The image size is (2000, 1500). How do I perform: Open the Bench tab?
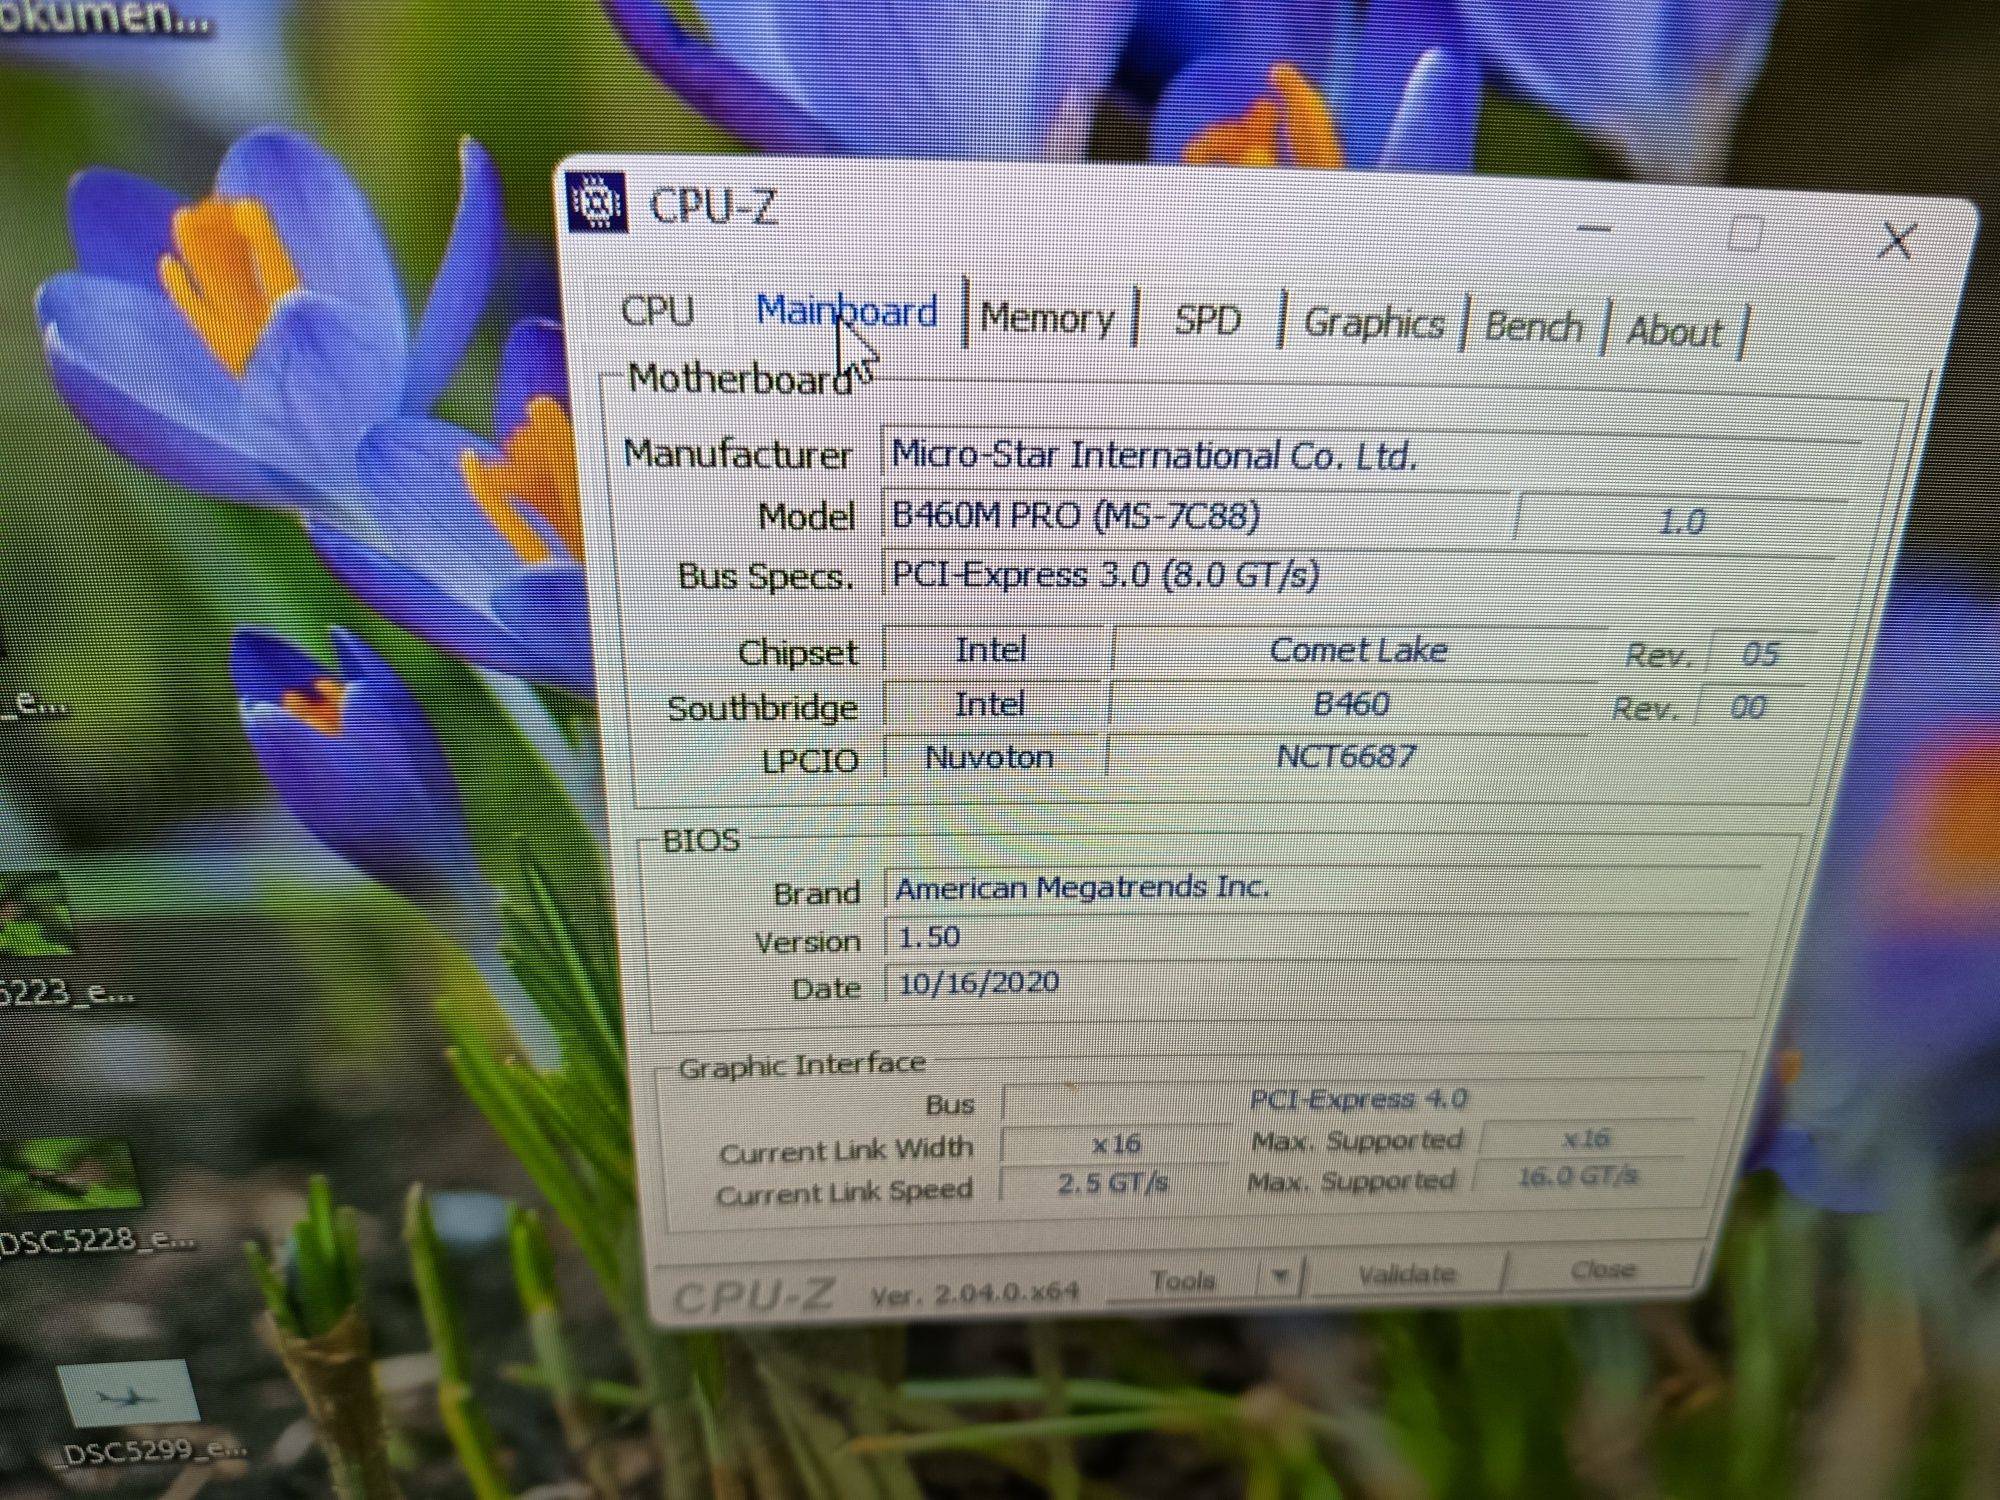click(x=1533, y=326)
